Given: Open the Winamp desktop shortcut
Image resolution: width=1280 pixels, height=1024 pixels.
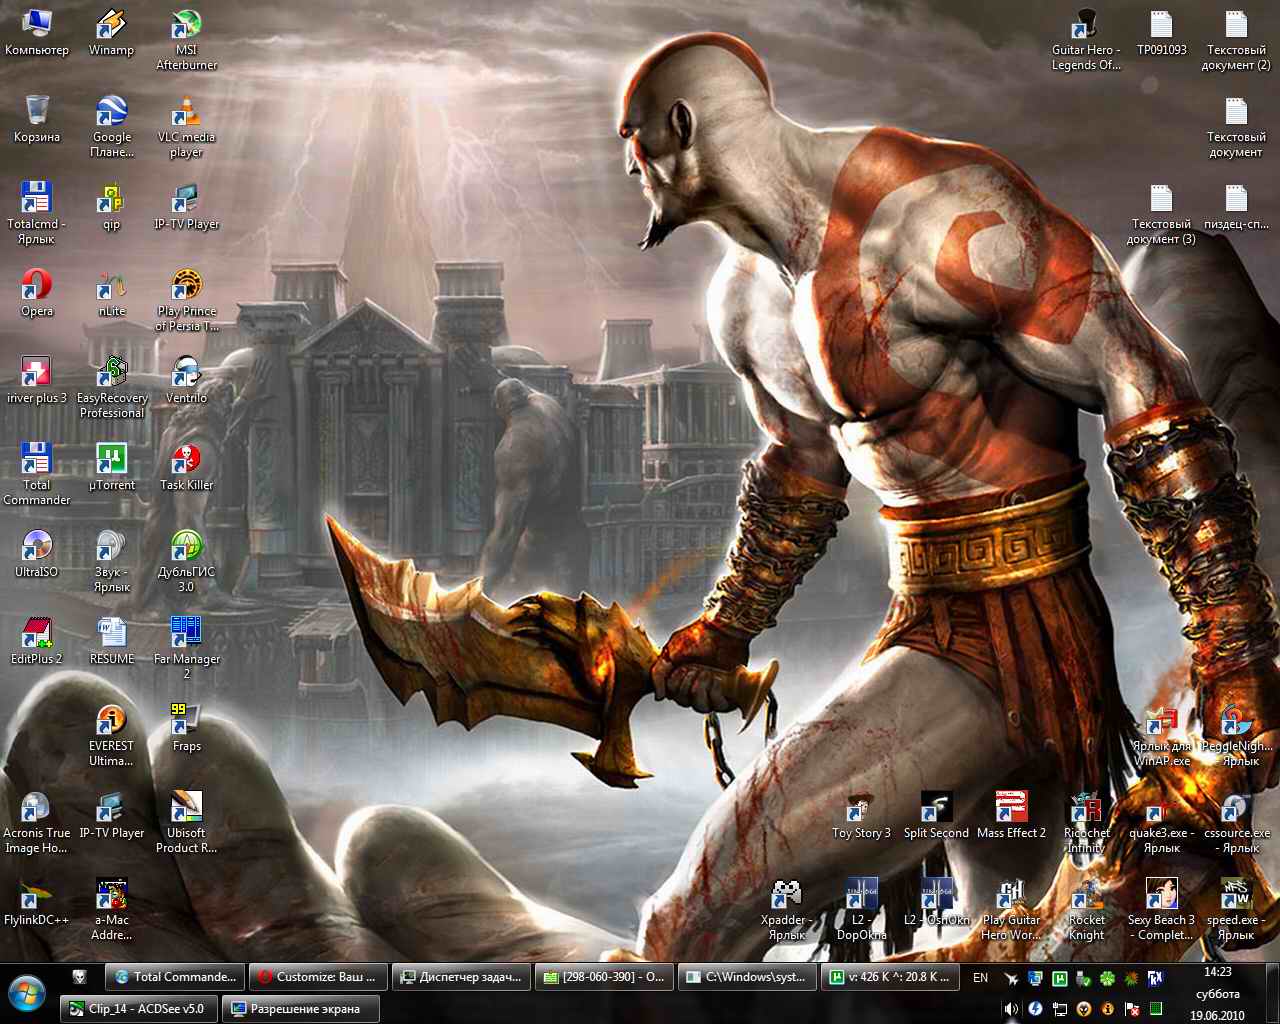Looking at the screenshot, I should (111, 25).
